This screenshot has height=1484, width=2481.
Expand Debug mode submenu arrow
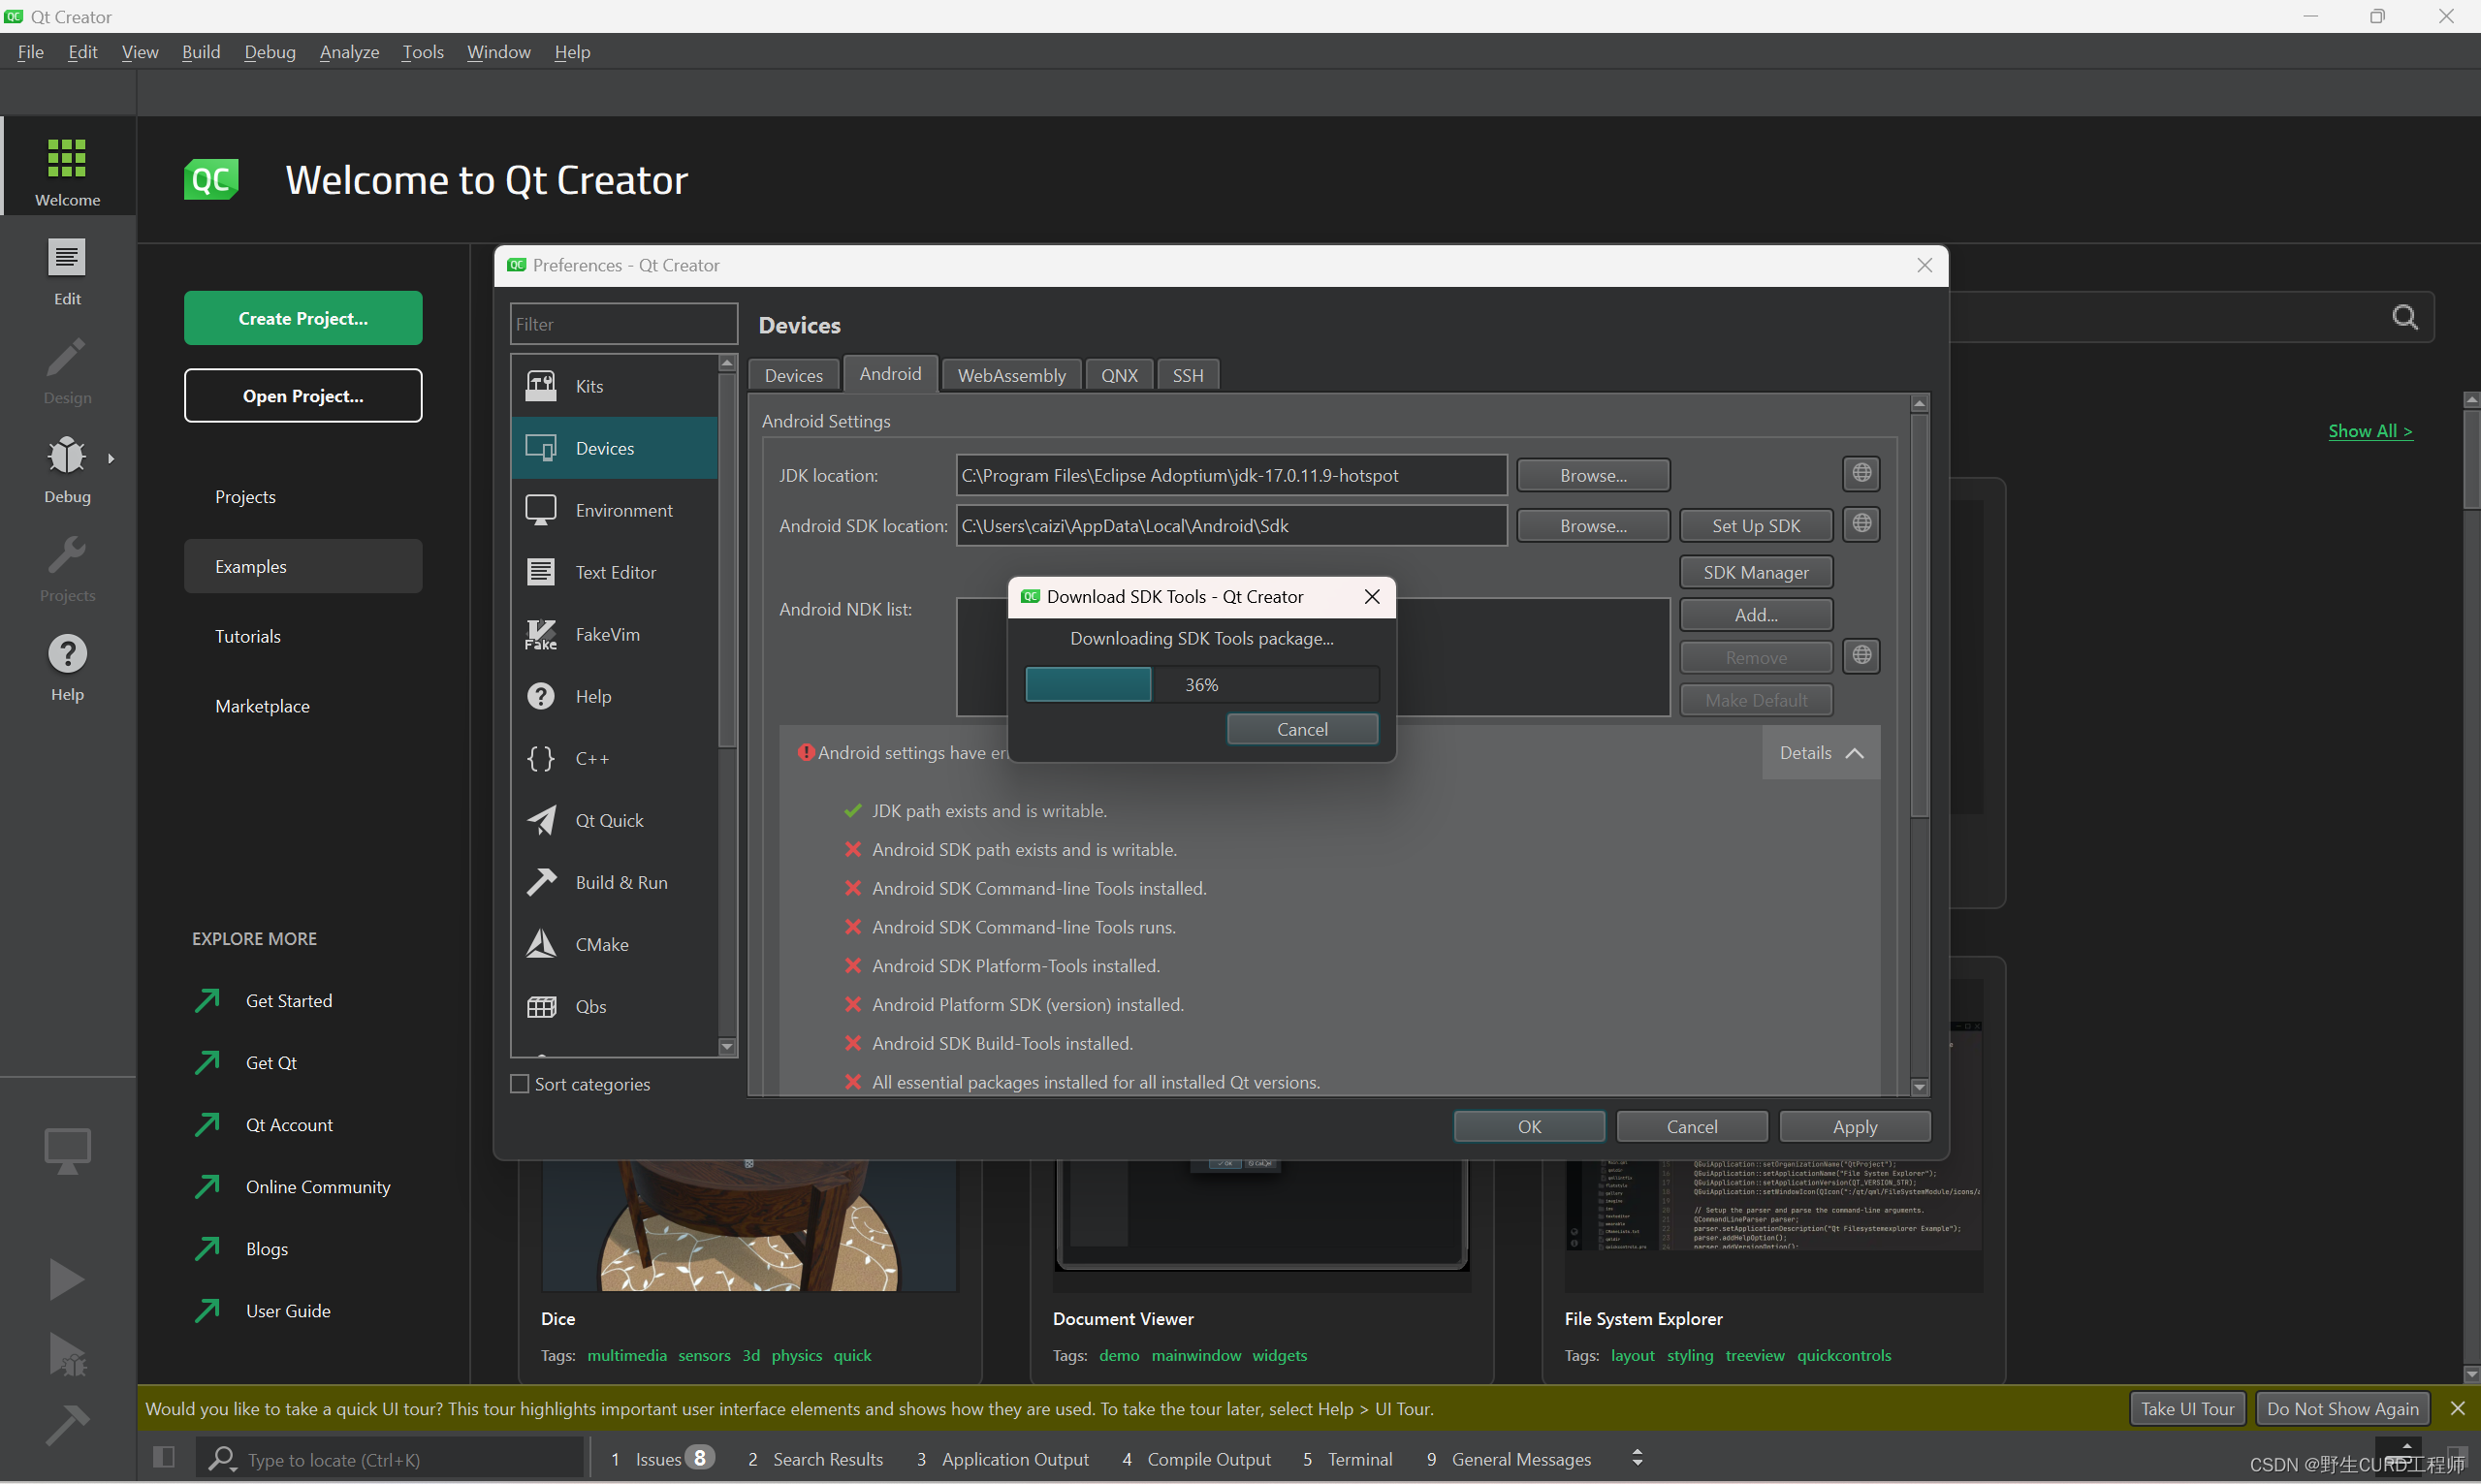[111, 458]
